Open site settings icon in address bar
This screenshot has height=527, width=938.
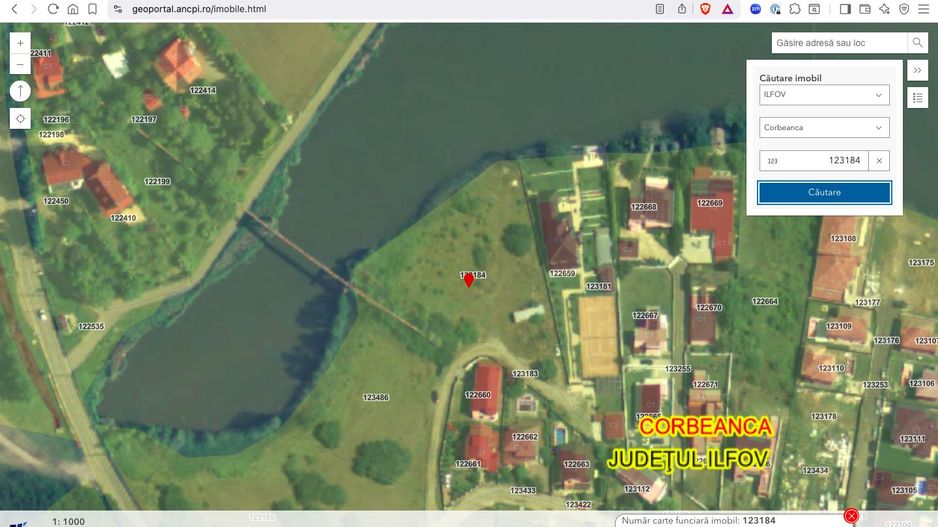pyautogui.click(x=118, y=9)
